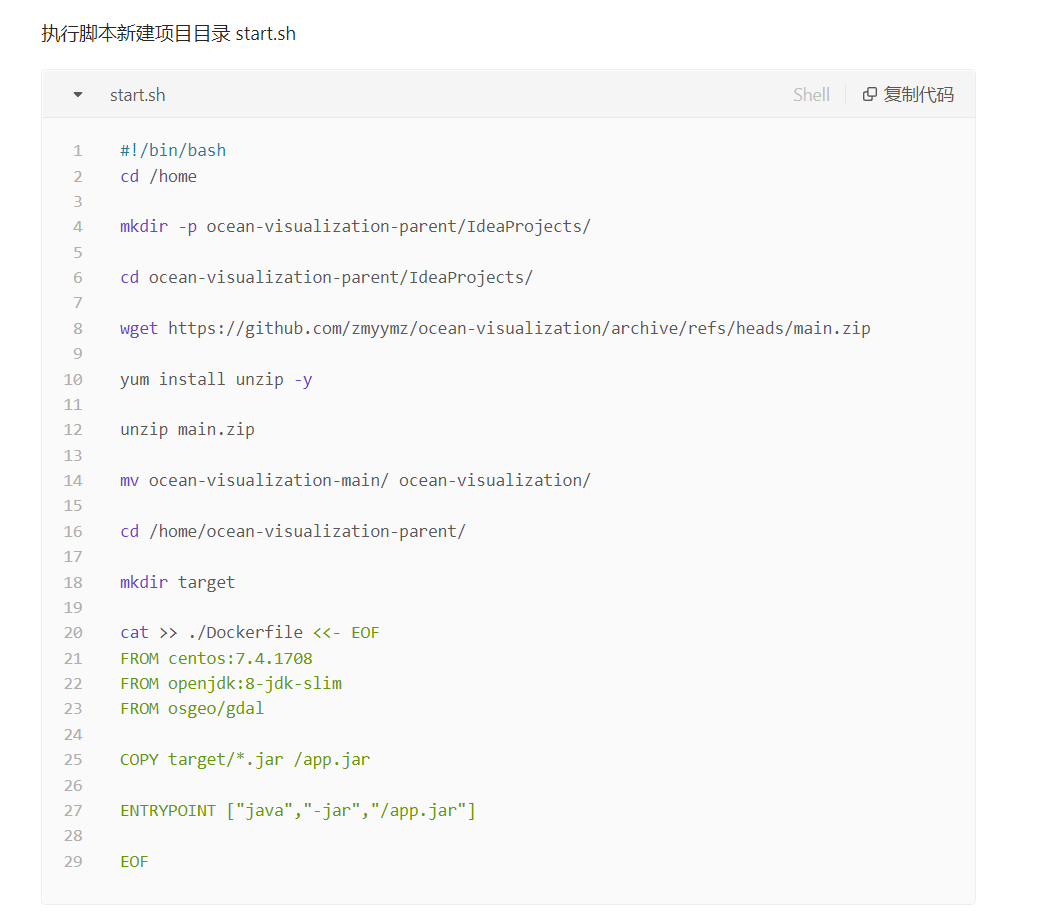Click the 执行脚本新建项目目录 start.sh heading text

click(x=168, y=33)
